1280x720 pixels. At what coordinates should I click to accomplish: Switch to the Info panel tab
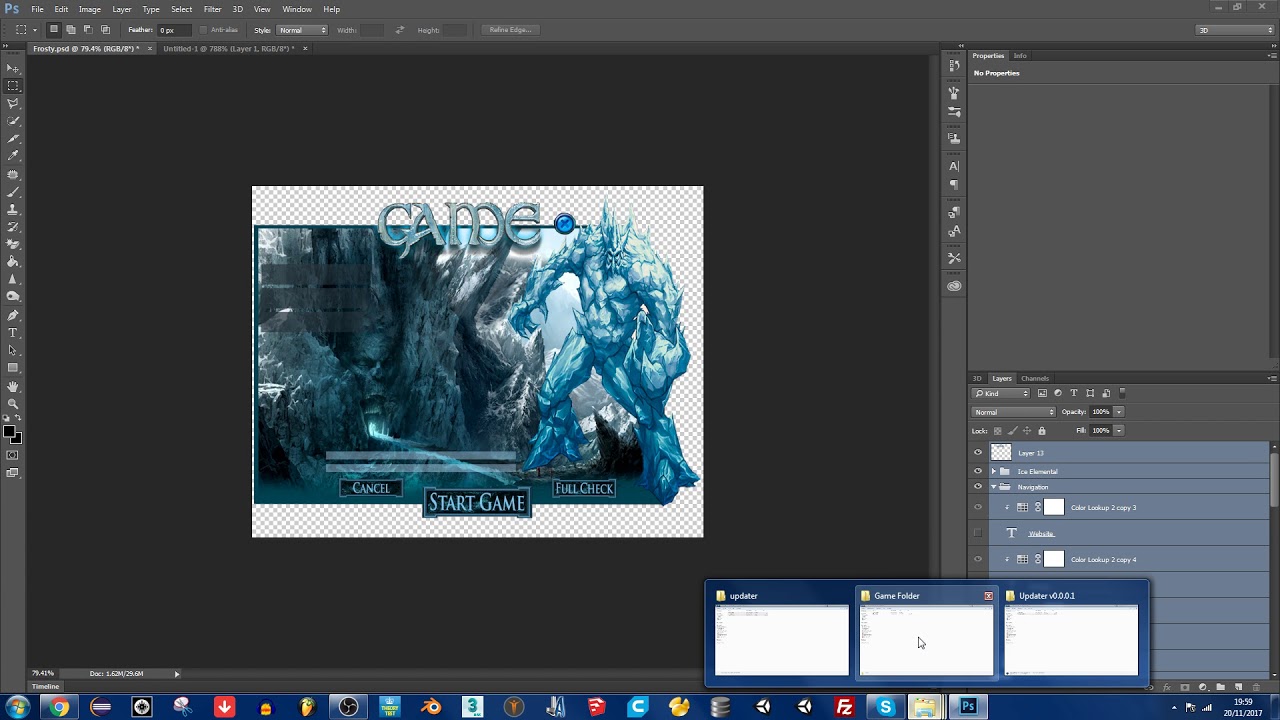click(x=1020, y=56)
